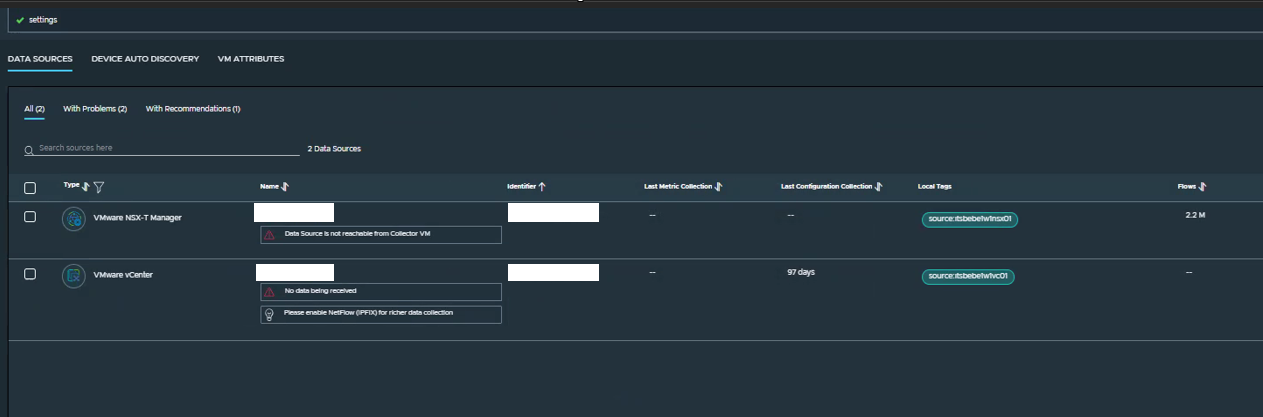Click the warning icon for no data received
This screenshot has width=1263, height=417.
pos(269,292)
